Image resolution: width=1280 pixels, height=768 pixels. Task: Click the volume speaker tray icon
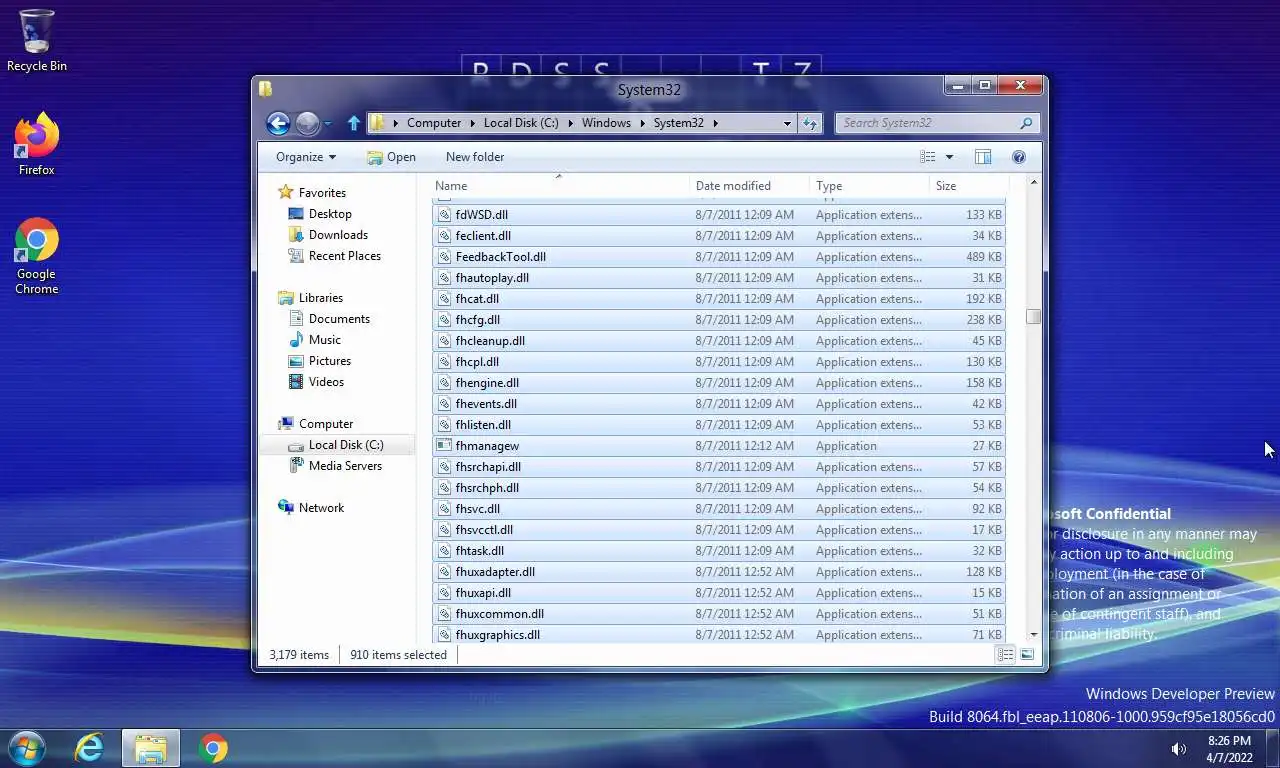pyautogui.click(x=1179, y=749)
